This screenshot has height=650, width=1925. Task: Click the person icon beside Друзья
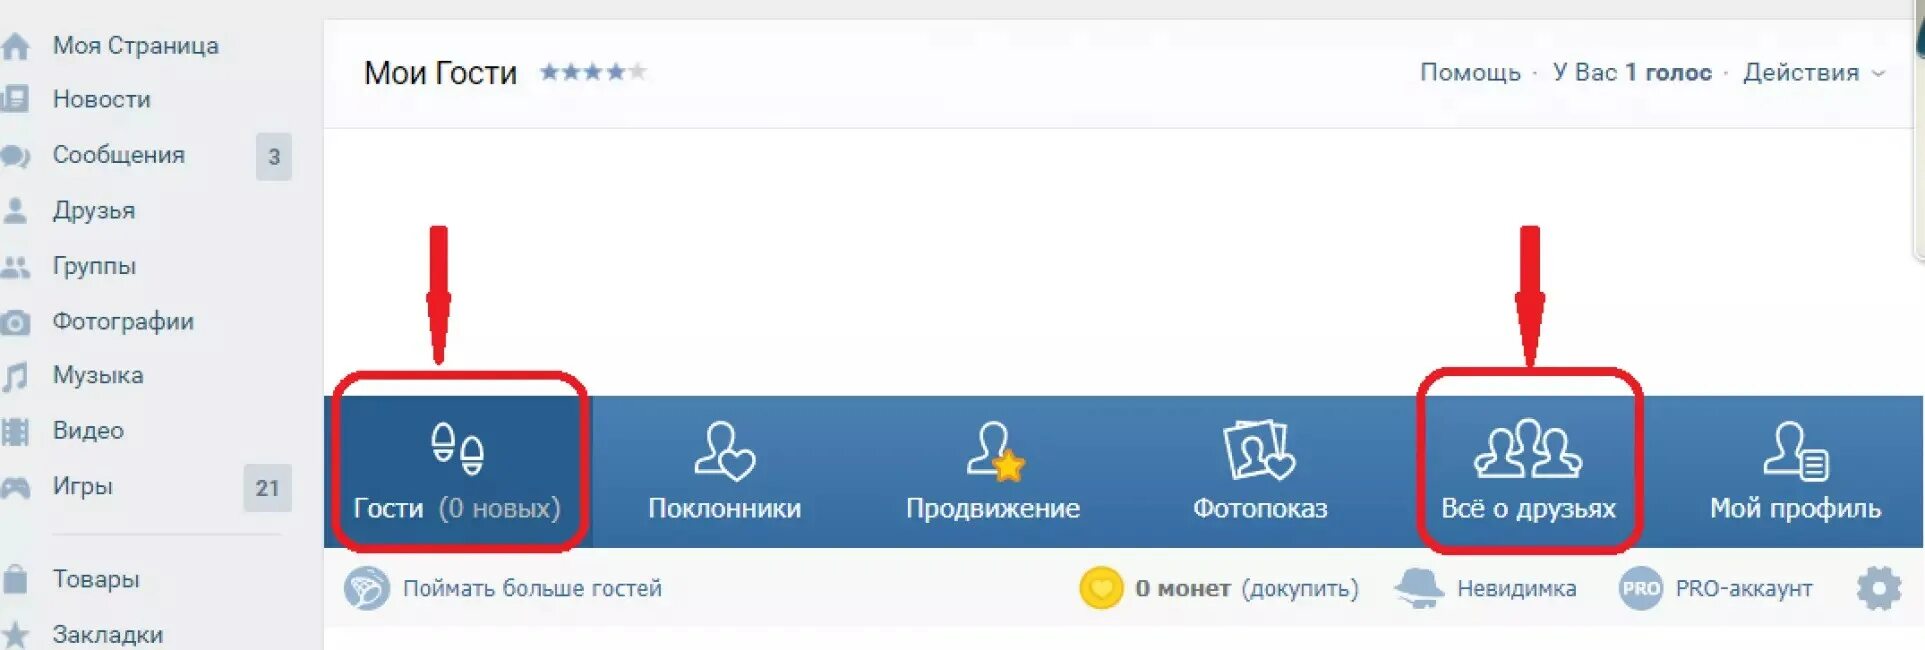[x=14, y=210]
